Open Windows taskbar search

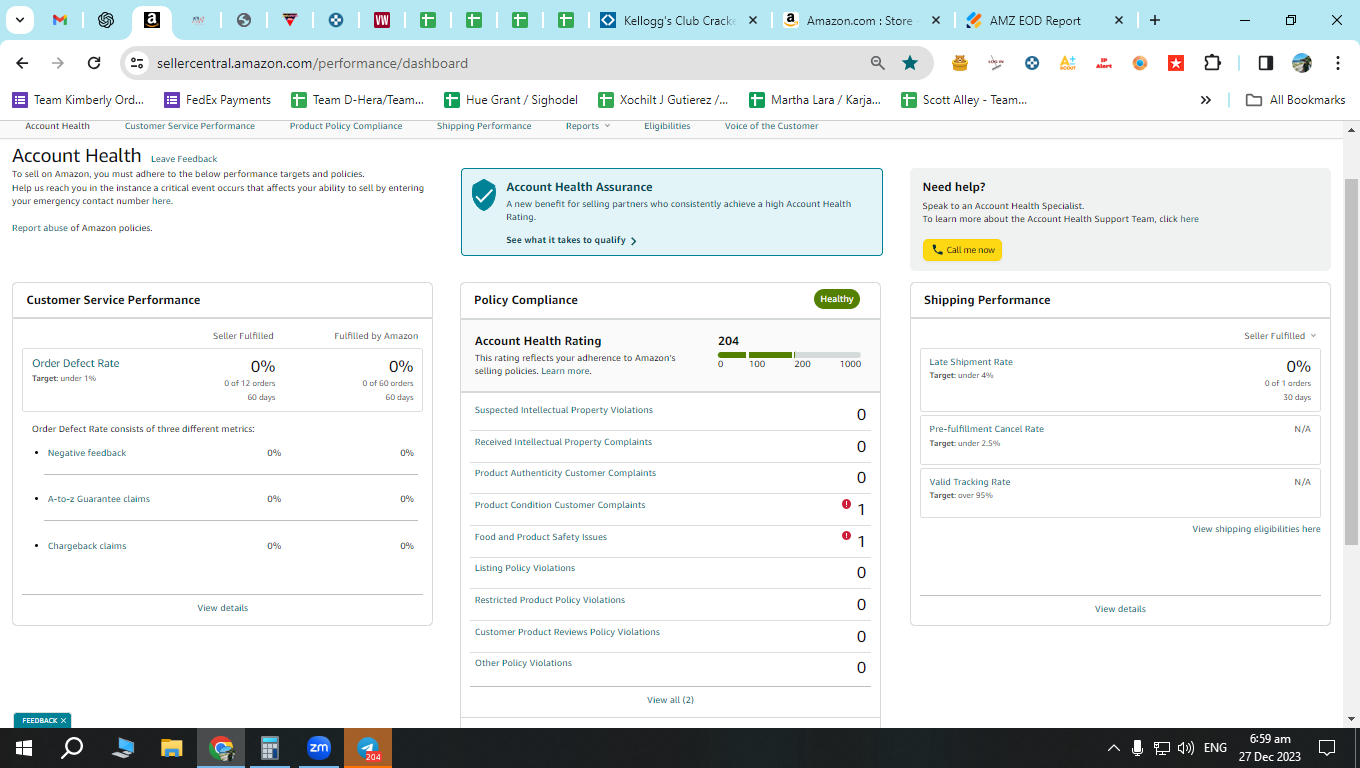coord(72,748)
